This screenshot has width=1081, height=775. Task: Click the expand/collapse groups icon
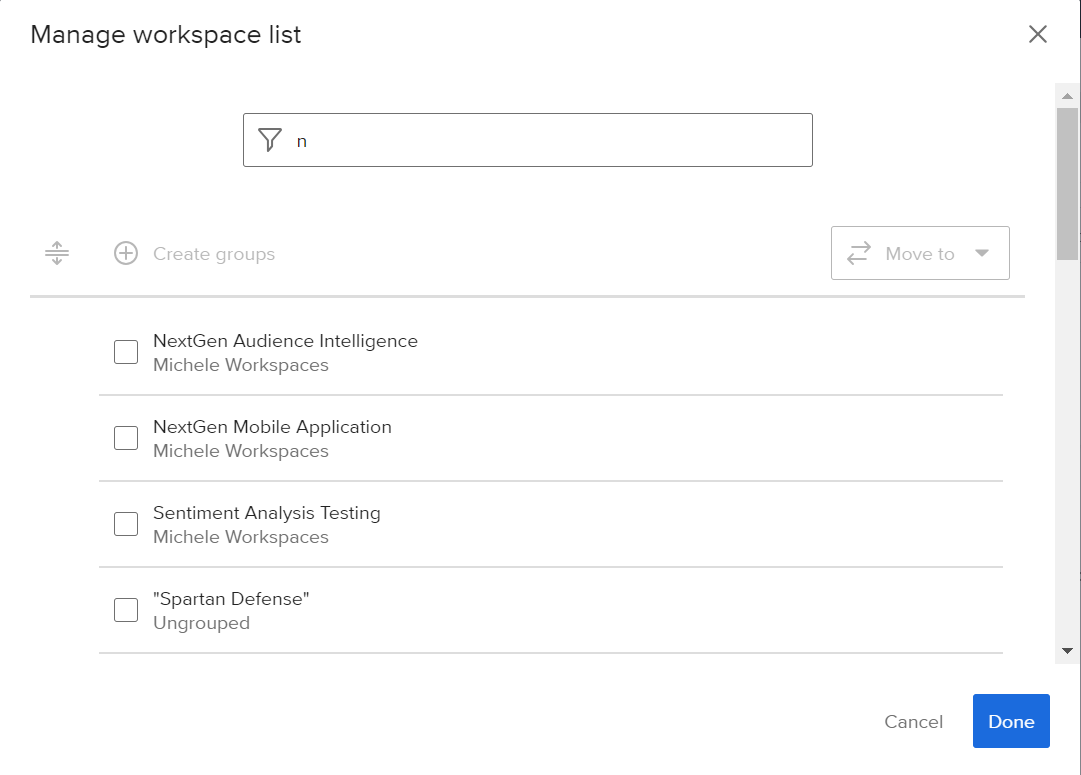click(x=57, y=254)
